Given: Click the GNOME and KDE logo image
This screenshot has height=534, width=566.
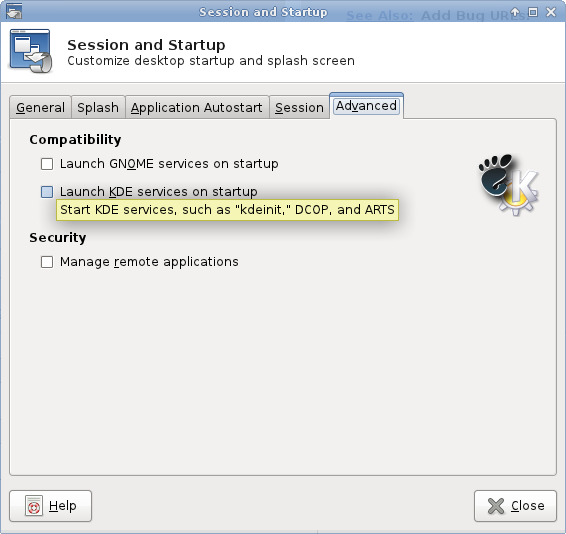Looking at the screenshot, I should [509, 184].
